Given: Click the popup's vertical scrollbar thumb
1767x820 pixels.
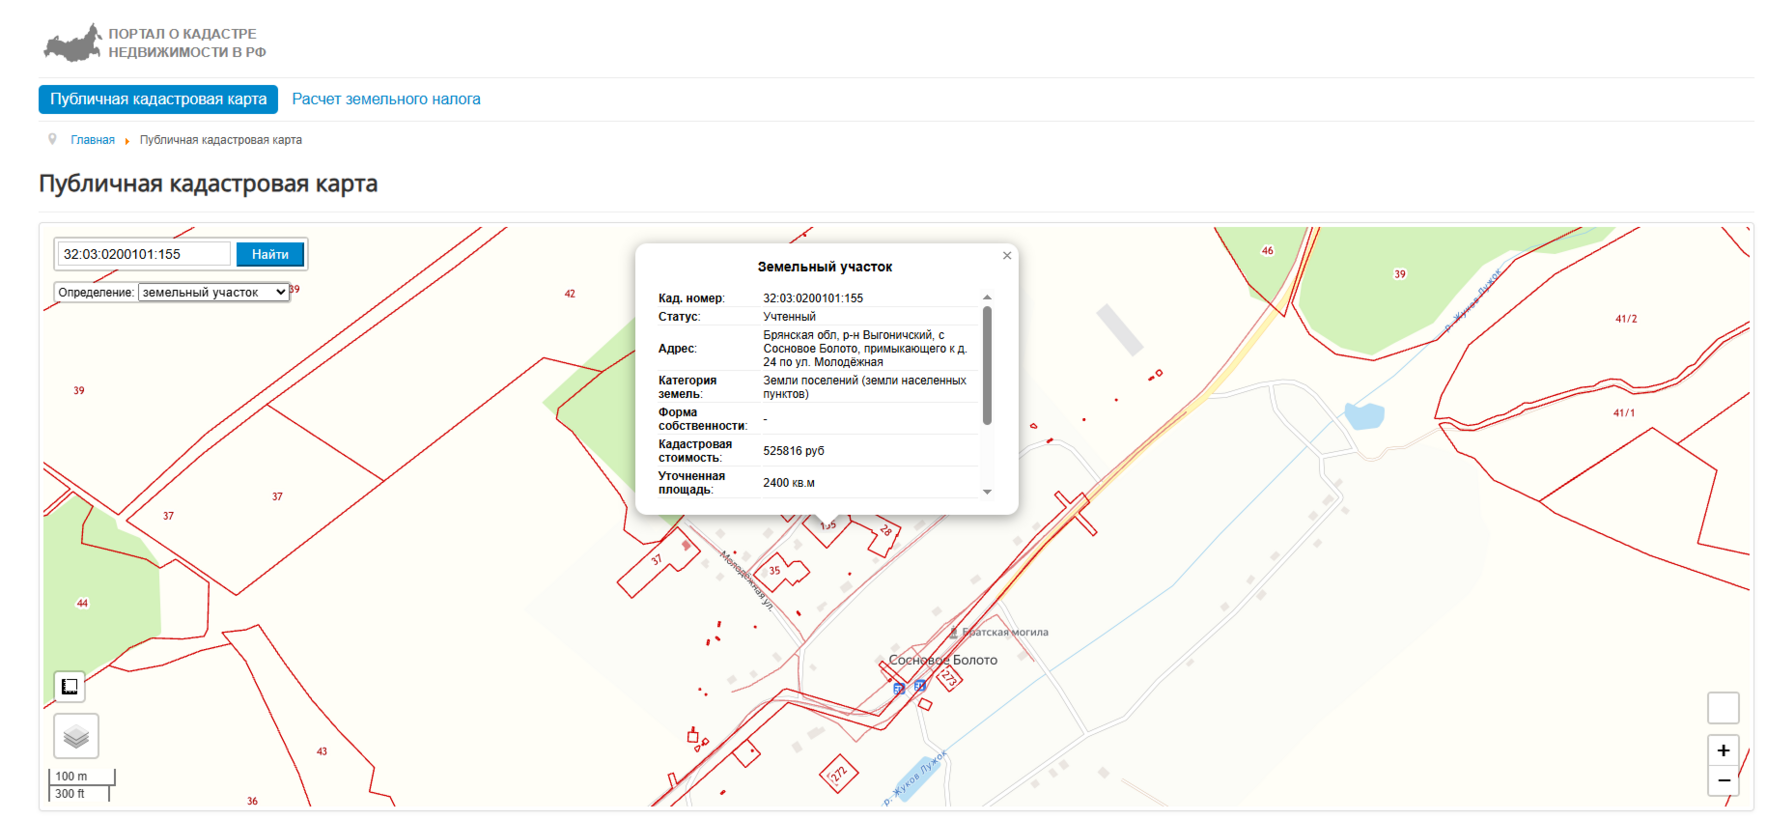Looking at the screenshot, I should [x=987, y=365].
